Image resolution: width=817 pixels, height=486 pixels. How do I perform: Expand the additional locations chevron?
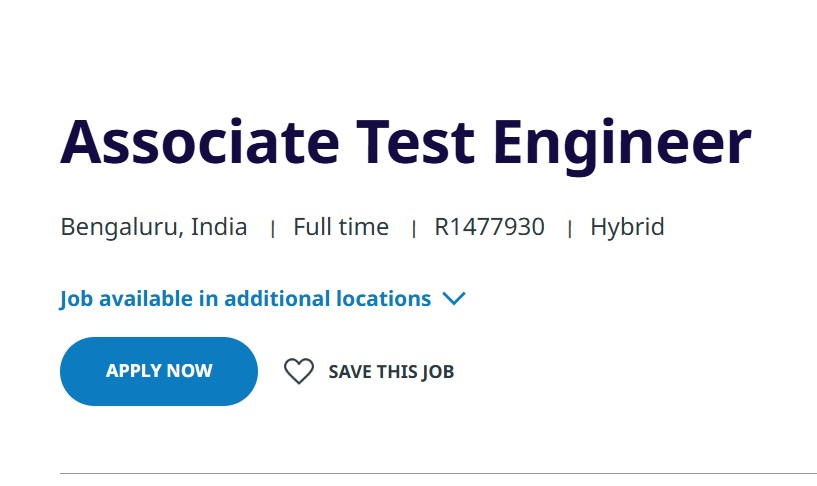tap(454, 299)
